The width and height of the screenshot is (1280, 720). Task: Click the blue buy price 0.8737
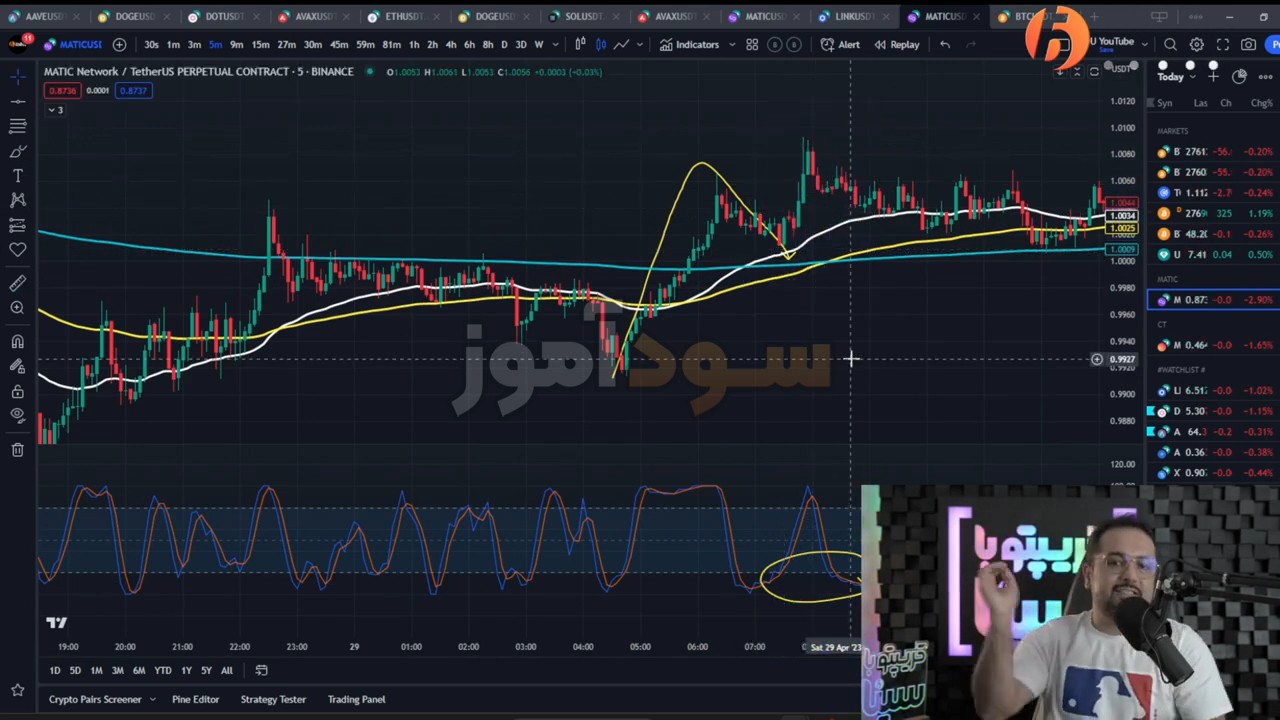133,90
